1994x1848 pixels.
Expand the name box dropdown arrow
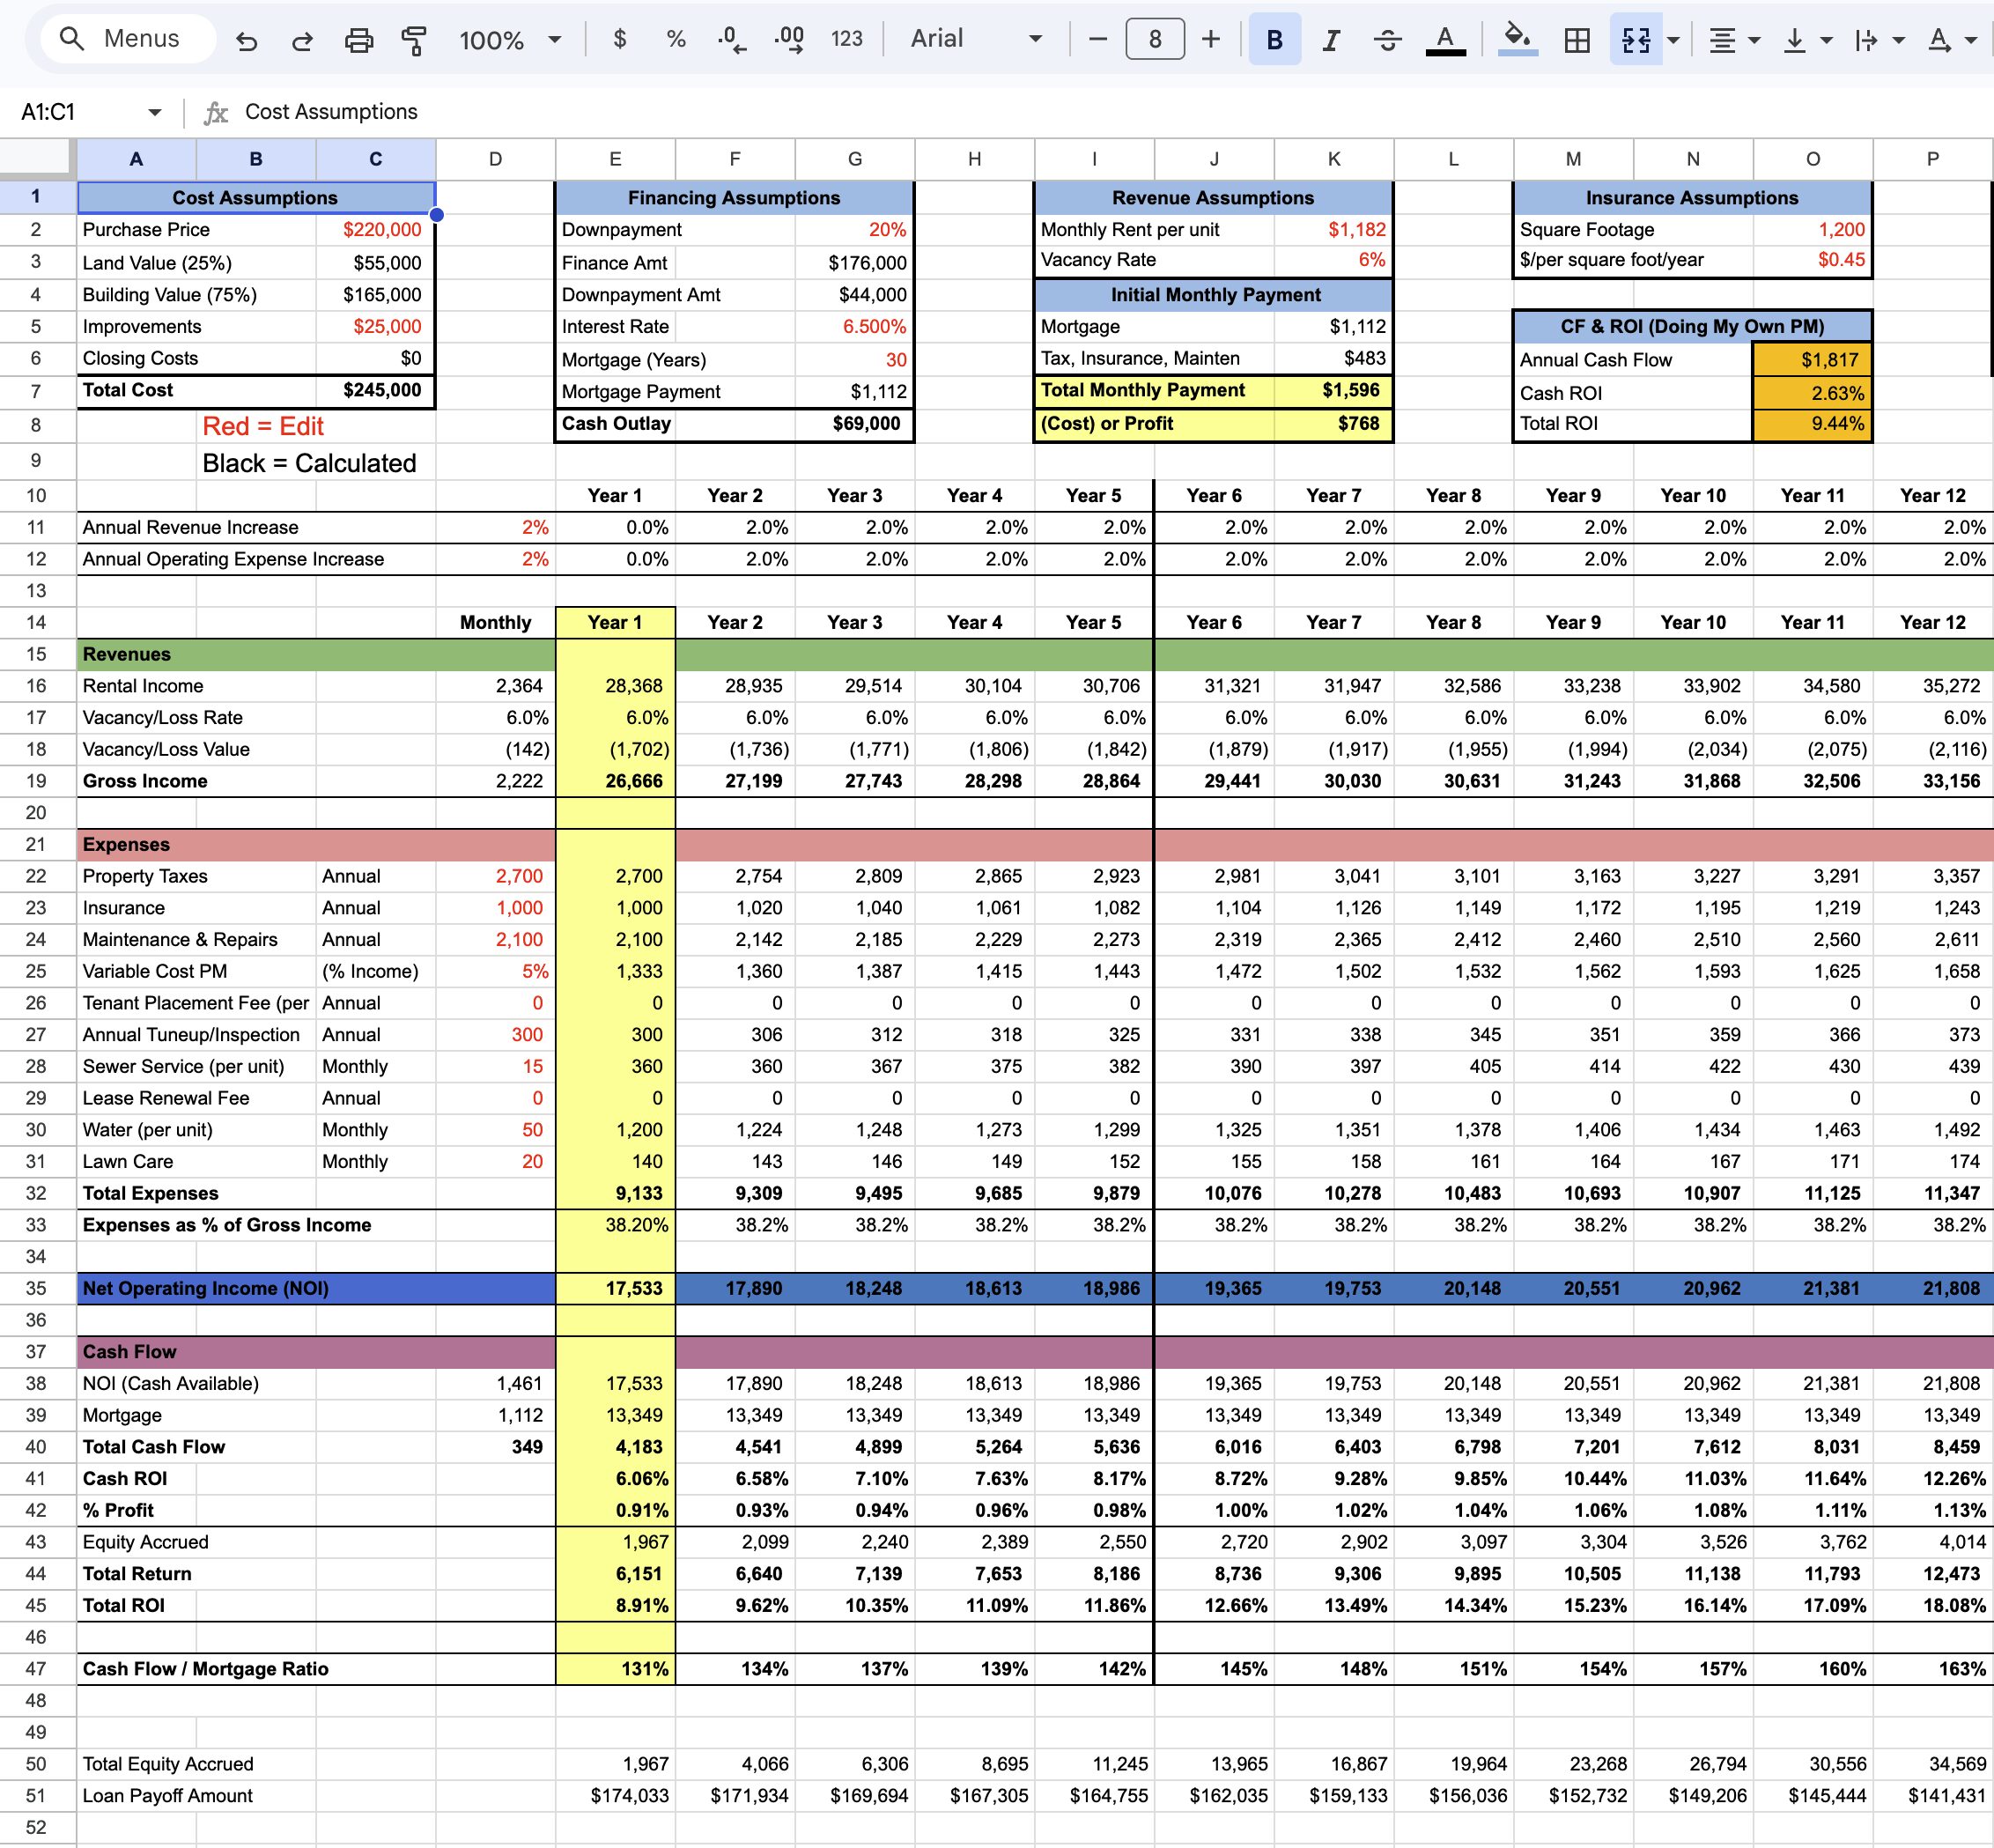click(x=154, y=112)
